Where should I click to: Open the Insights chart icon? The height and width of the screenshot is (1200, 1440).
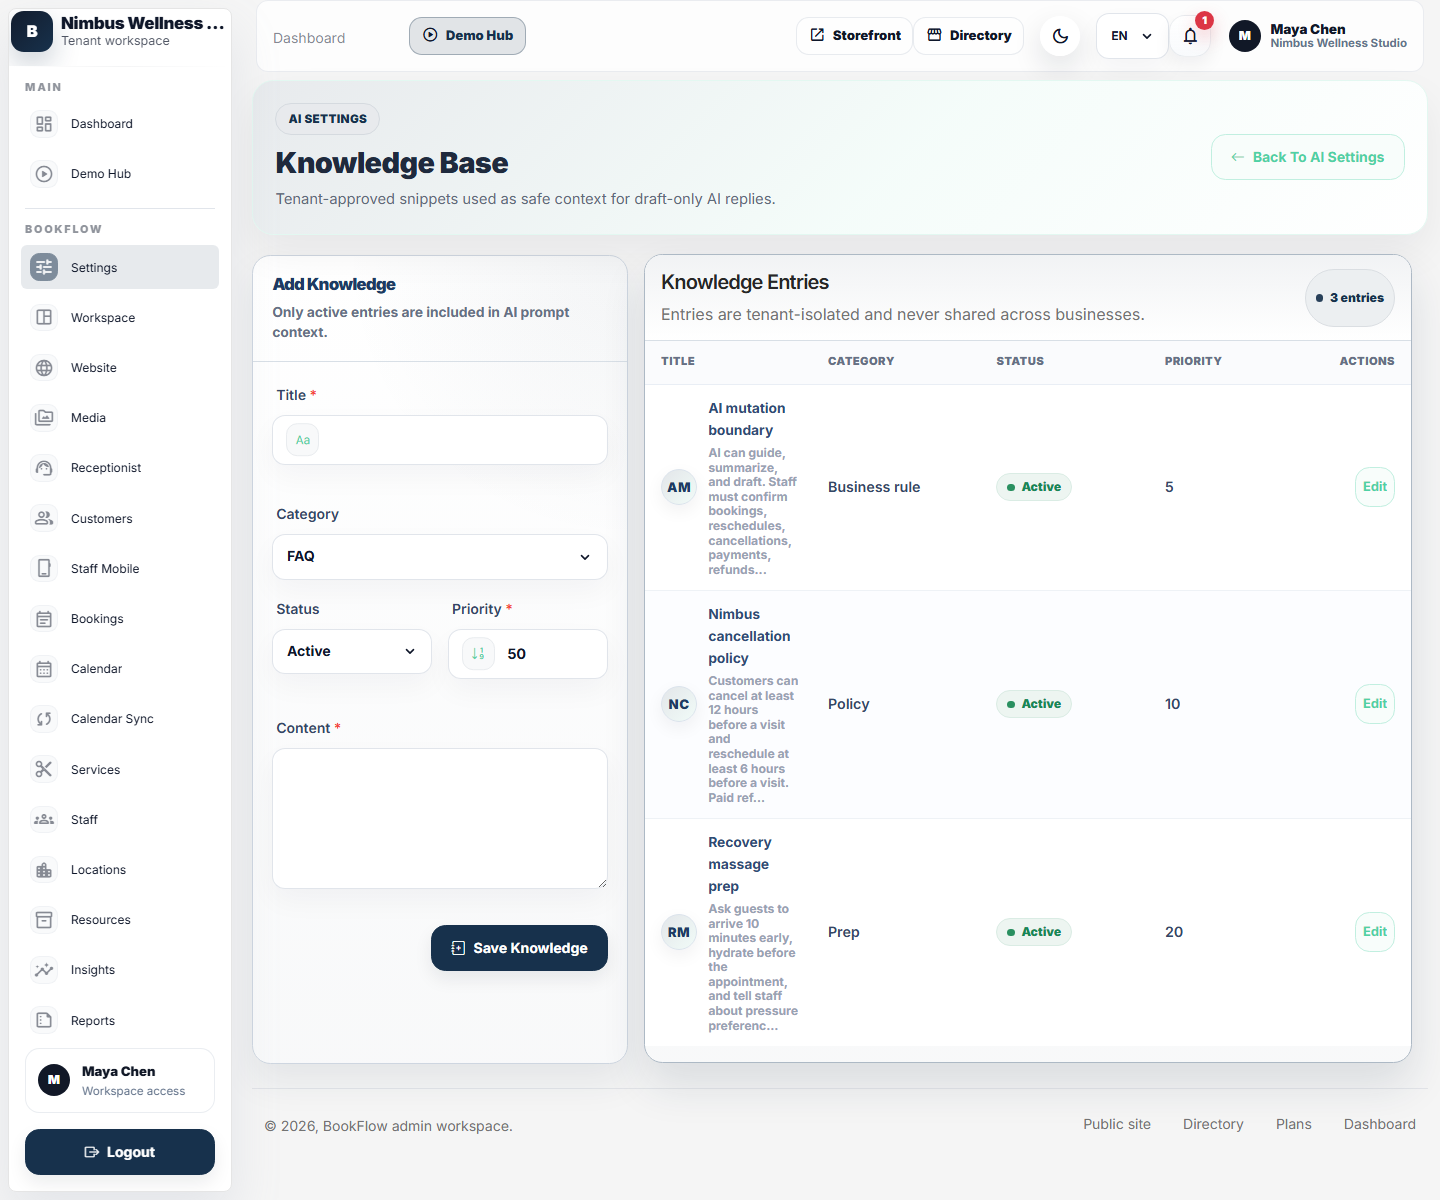pyautogui.click(x=44, y=970)
